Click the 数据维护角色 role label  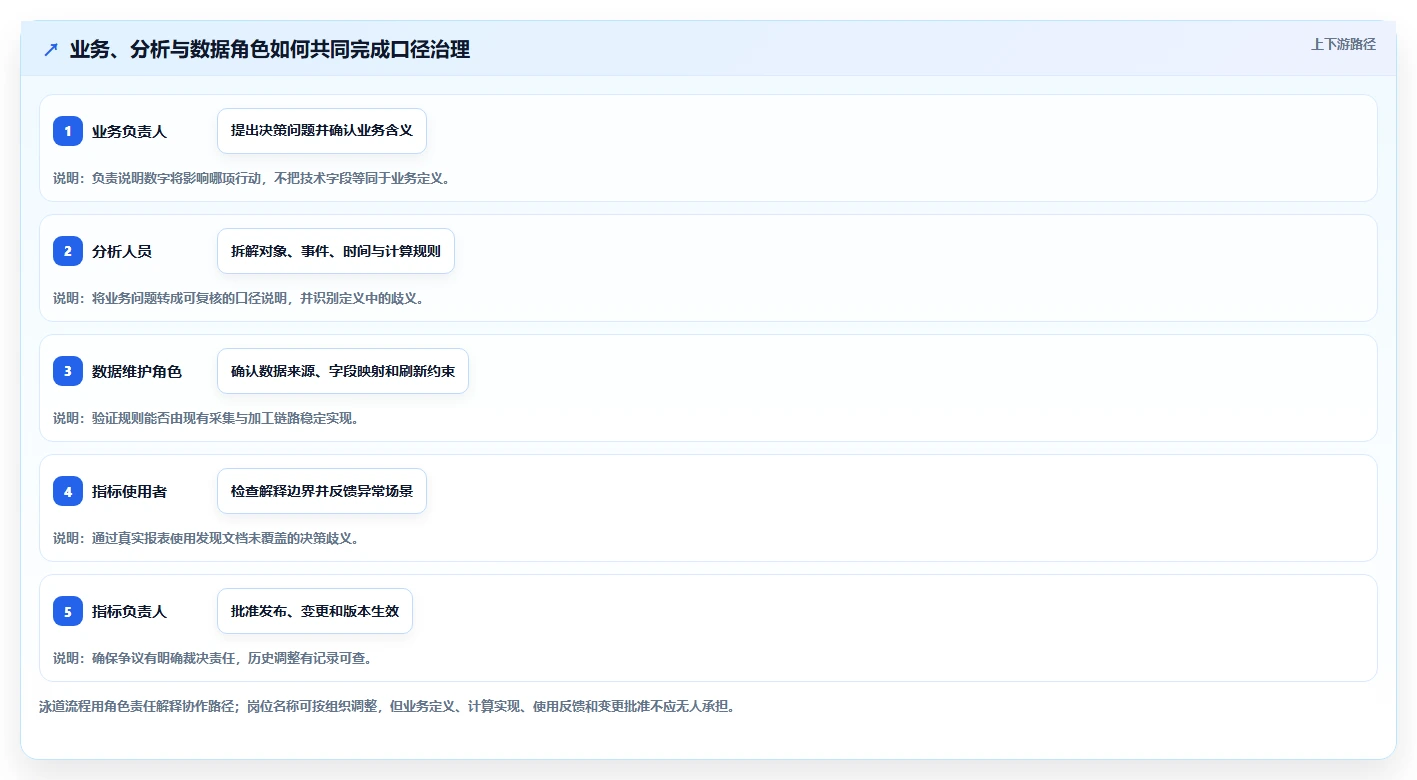(137, 371)
